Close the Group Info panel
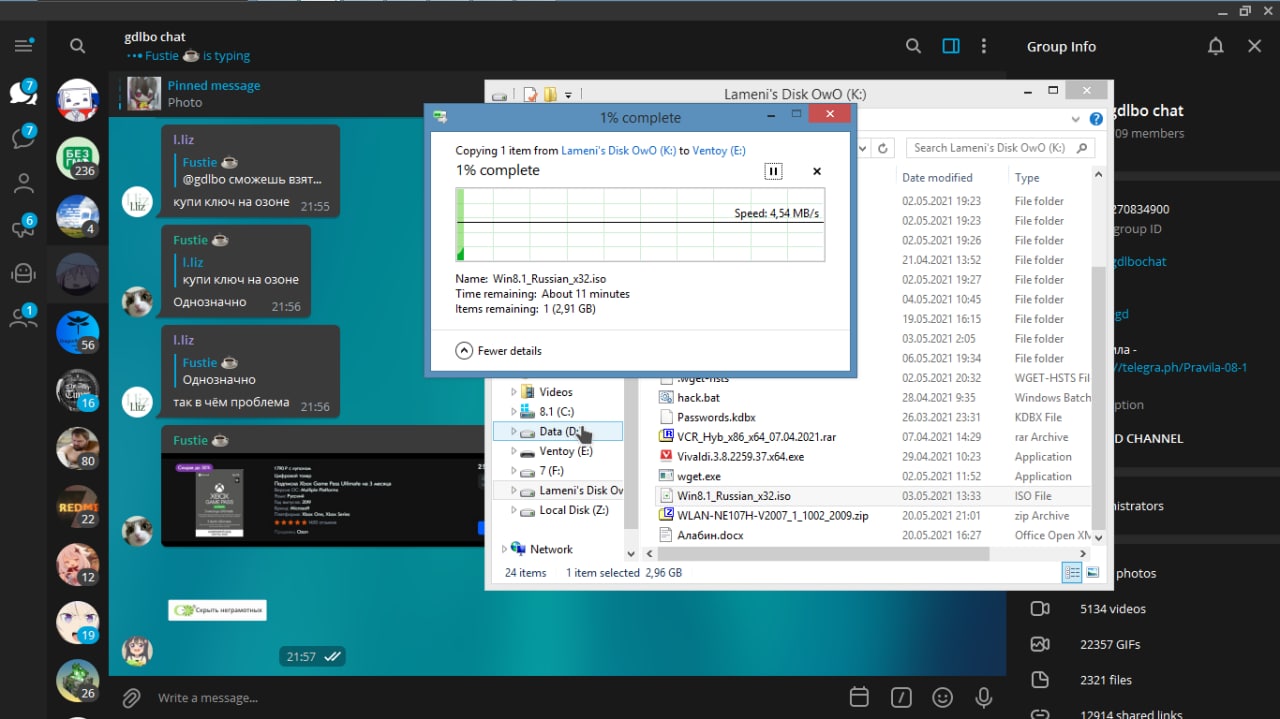 (1255, 46)
